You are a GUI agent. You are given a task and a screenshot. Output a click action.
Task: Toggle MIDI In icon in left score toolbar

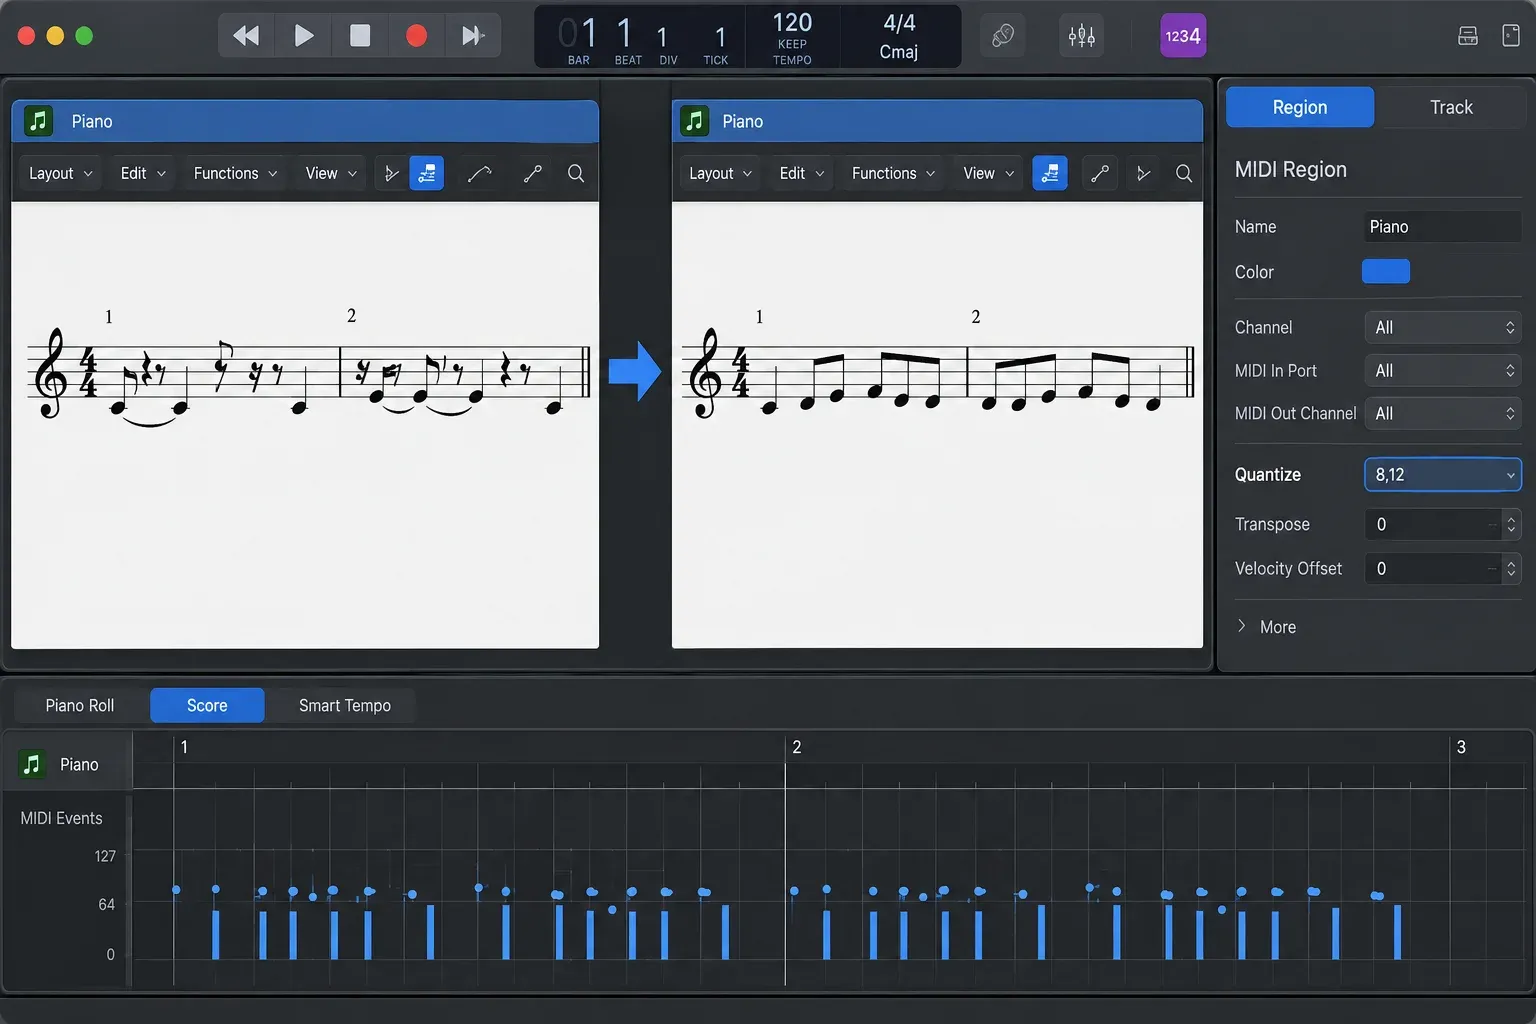(391, 173)
